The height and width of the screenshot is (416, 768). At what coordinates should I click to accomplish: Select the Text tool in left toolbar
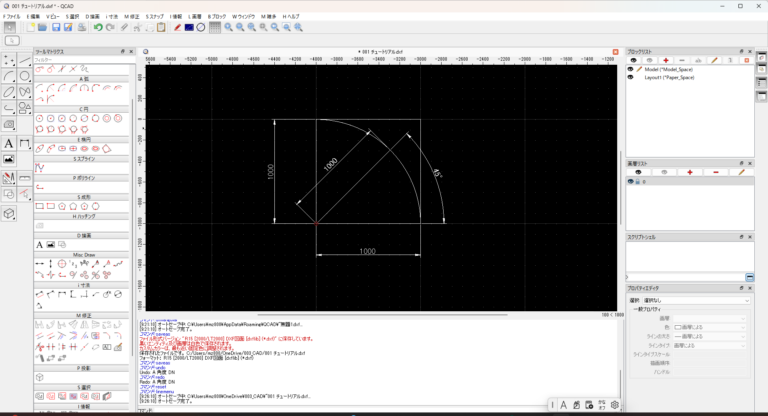click(9, 143)
